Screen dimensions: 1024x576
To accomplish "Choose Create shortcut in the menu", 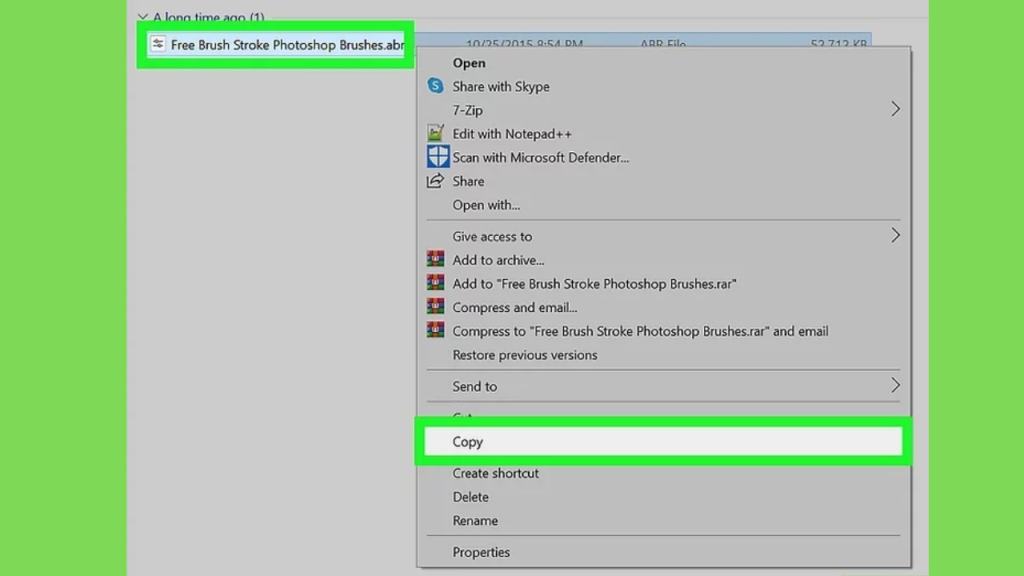I will pyautogui.click(x=495, y=473).
